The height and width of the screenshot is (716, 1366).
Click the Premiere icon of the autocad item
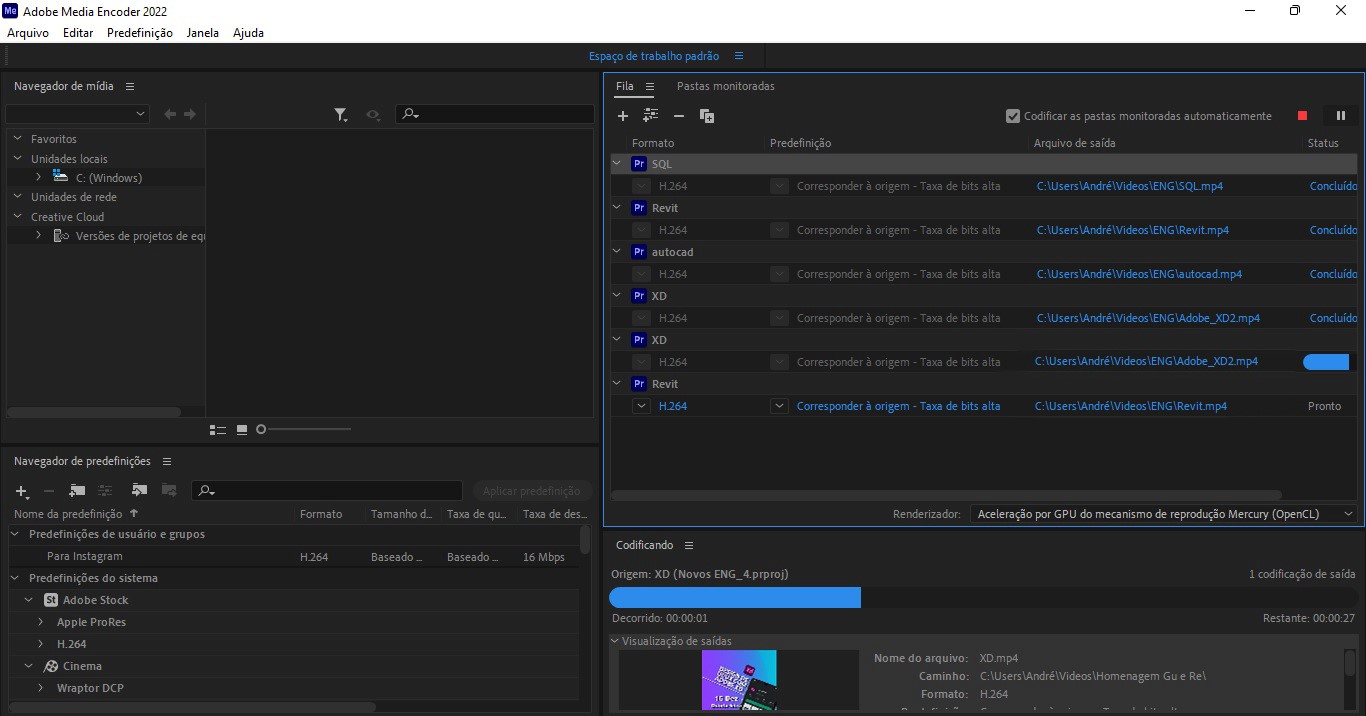640,252
